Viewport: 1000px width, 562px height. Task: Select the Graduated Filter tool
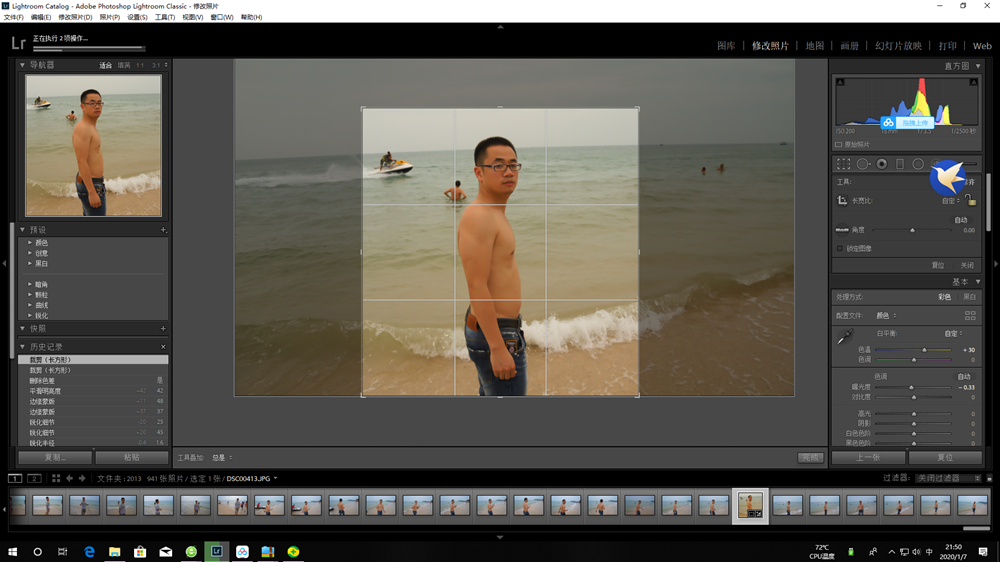pos(900,164)
